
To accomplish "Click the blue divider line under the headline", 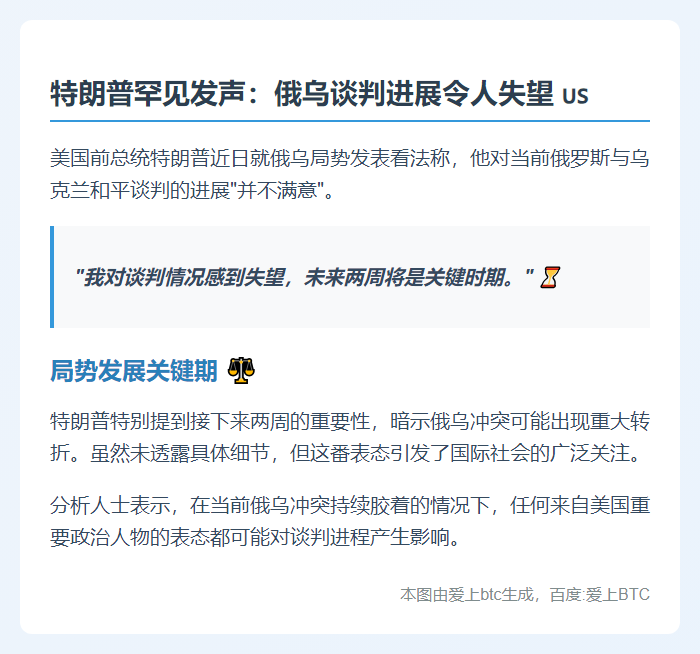I will tap(350, 121).
